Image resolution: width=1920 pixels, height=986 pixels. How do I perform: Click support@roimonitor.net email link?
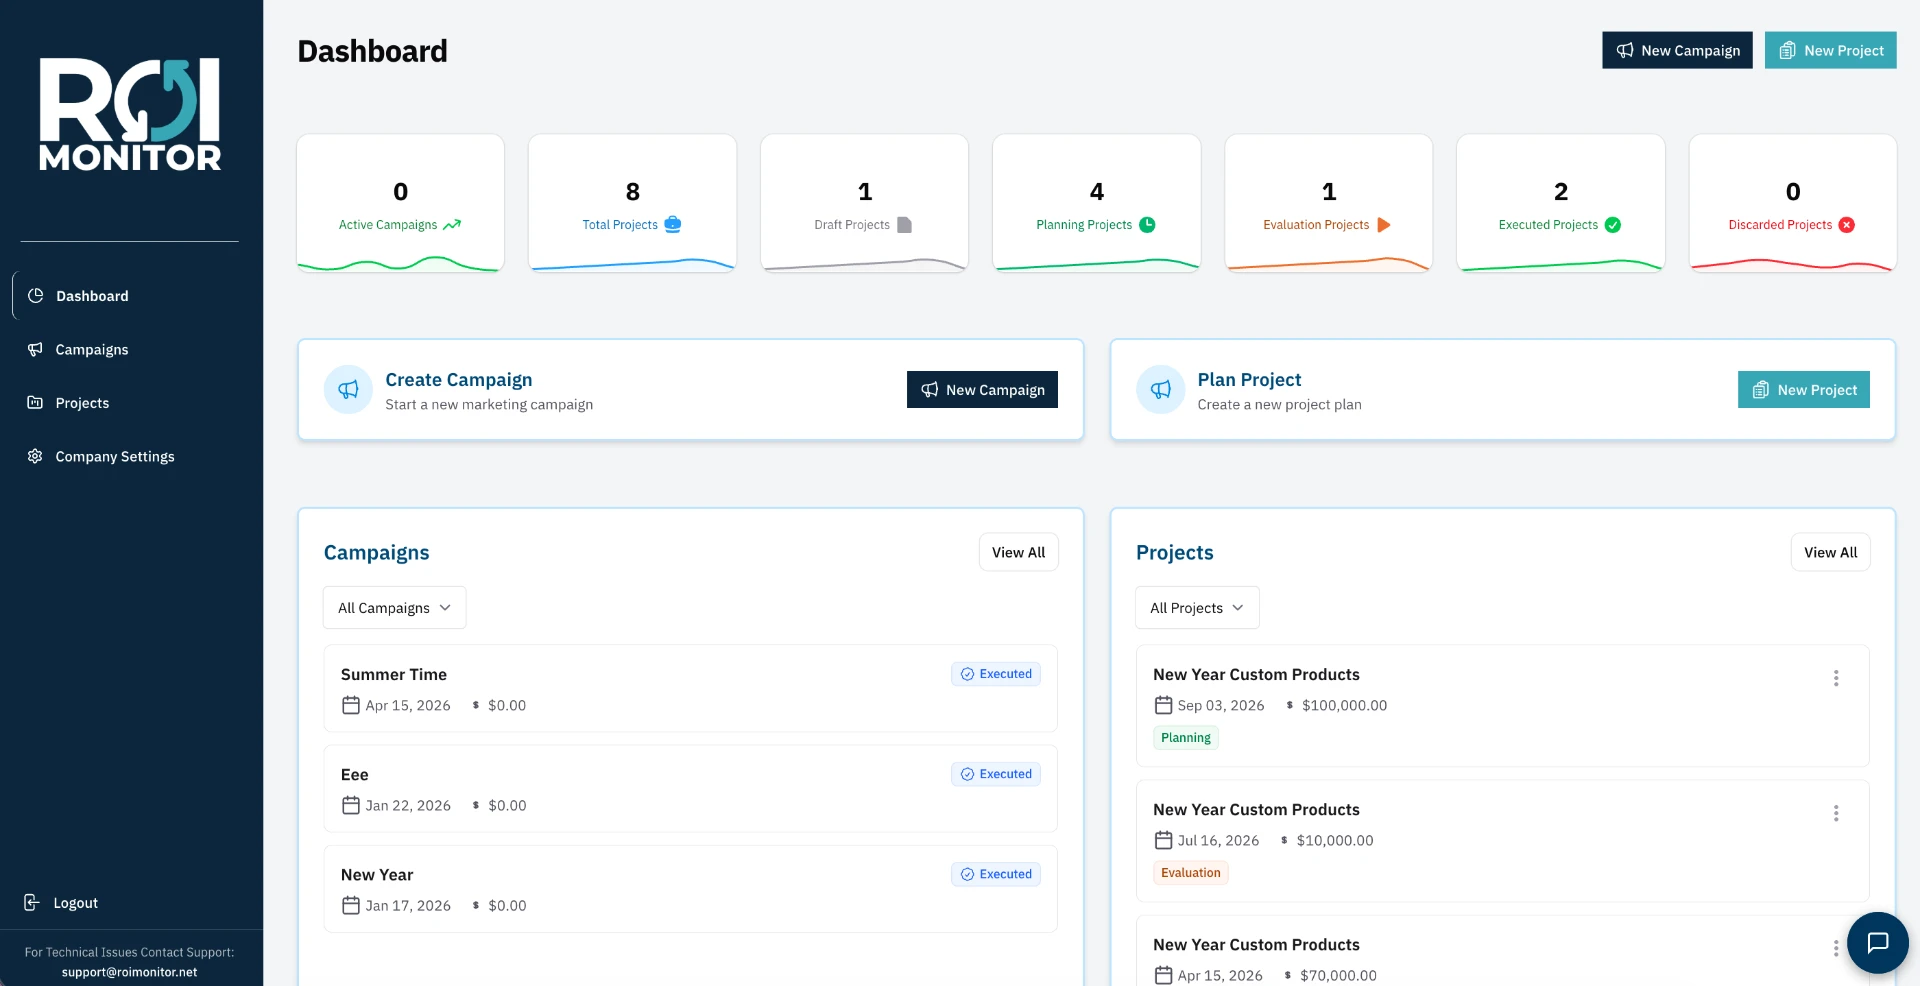point(129,972)
